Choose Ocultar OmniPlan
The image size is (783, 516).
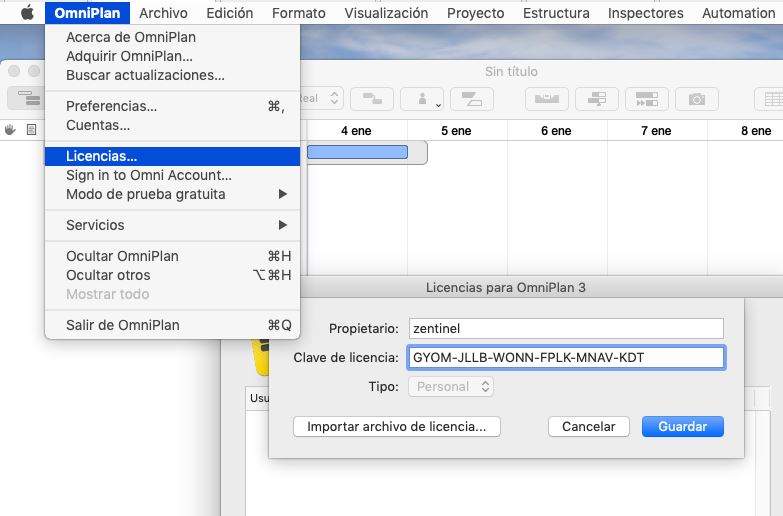[172, 256]
